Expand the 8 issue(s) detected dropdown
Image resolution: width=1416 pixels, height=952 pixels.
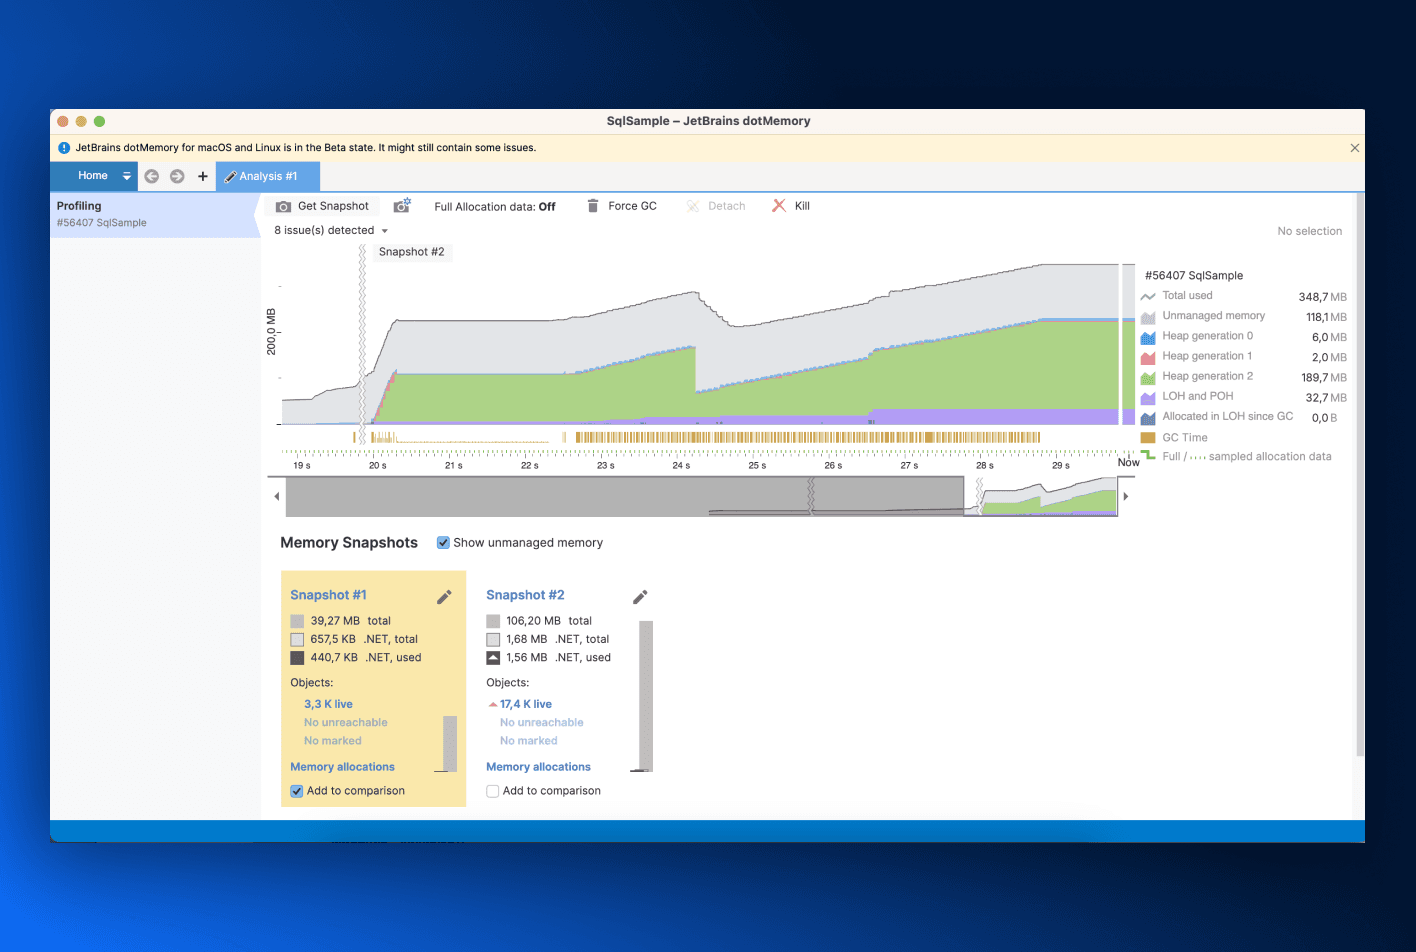[385, 231]
